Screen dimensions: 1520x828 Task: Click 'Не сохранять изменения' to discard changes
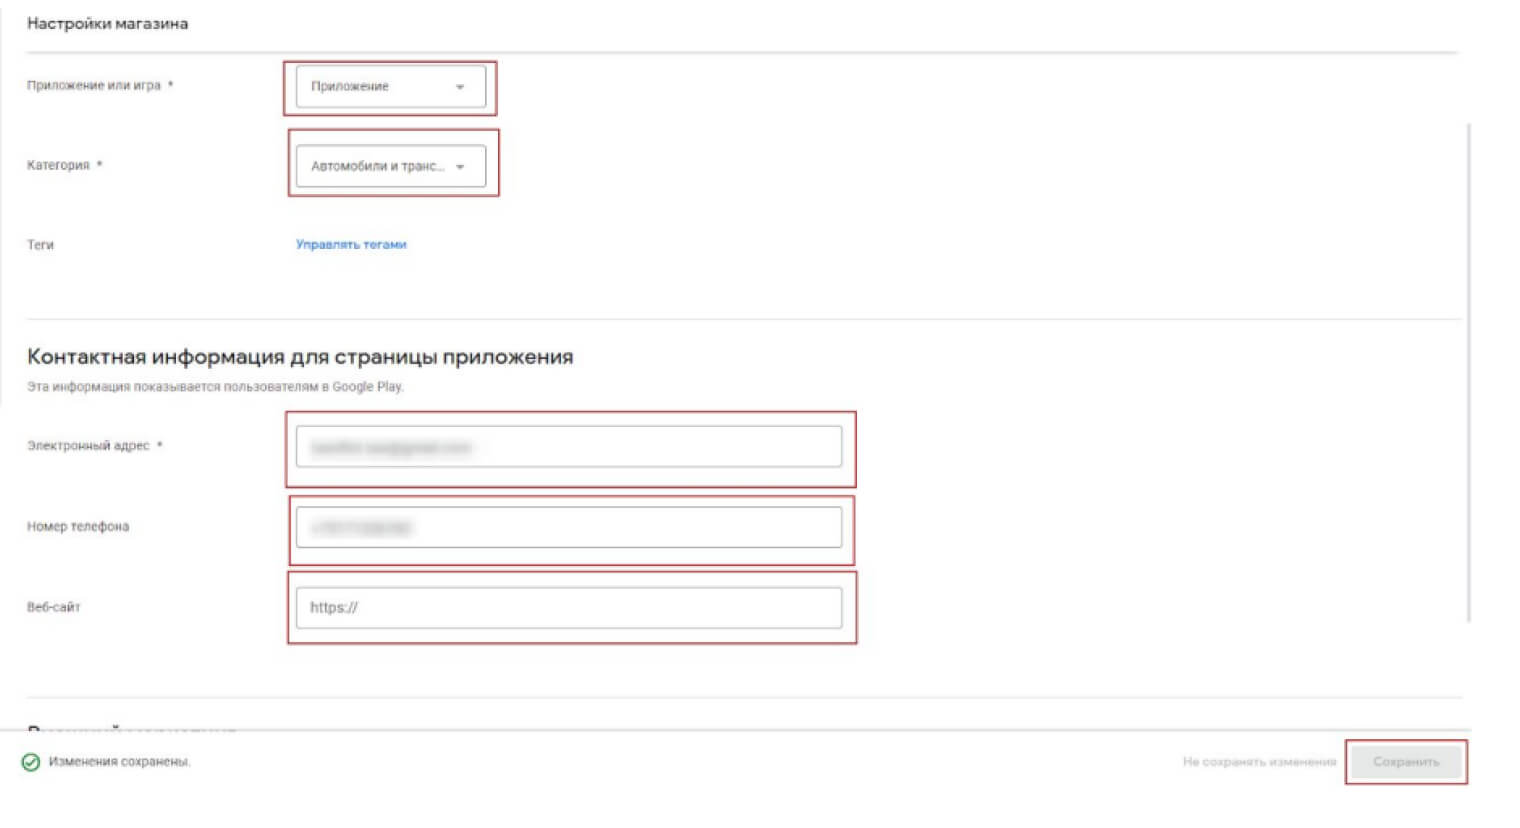click(1259, 762)
